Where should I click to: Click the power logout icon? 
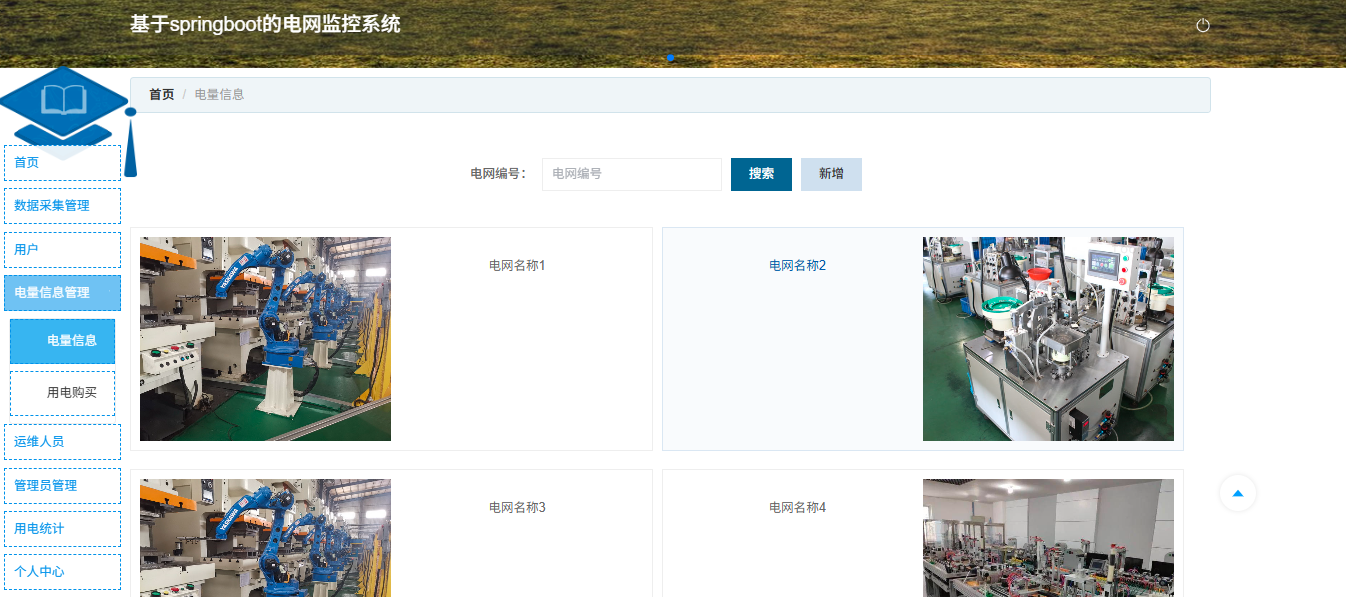coord(1203,25)
